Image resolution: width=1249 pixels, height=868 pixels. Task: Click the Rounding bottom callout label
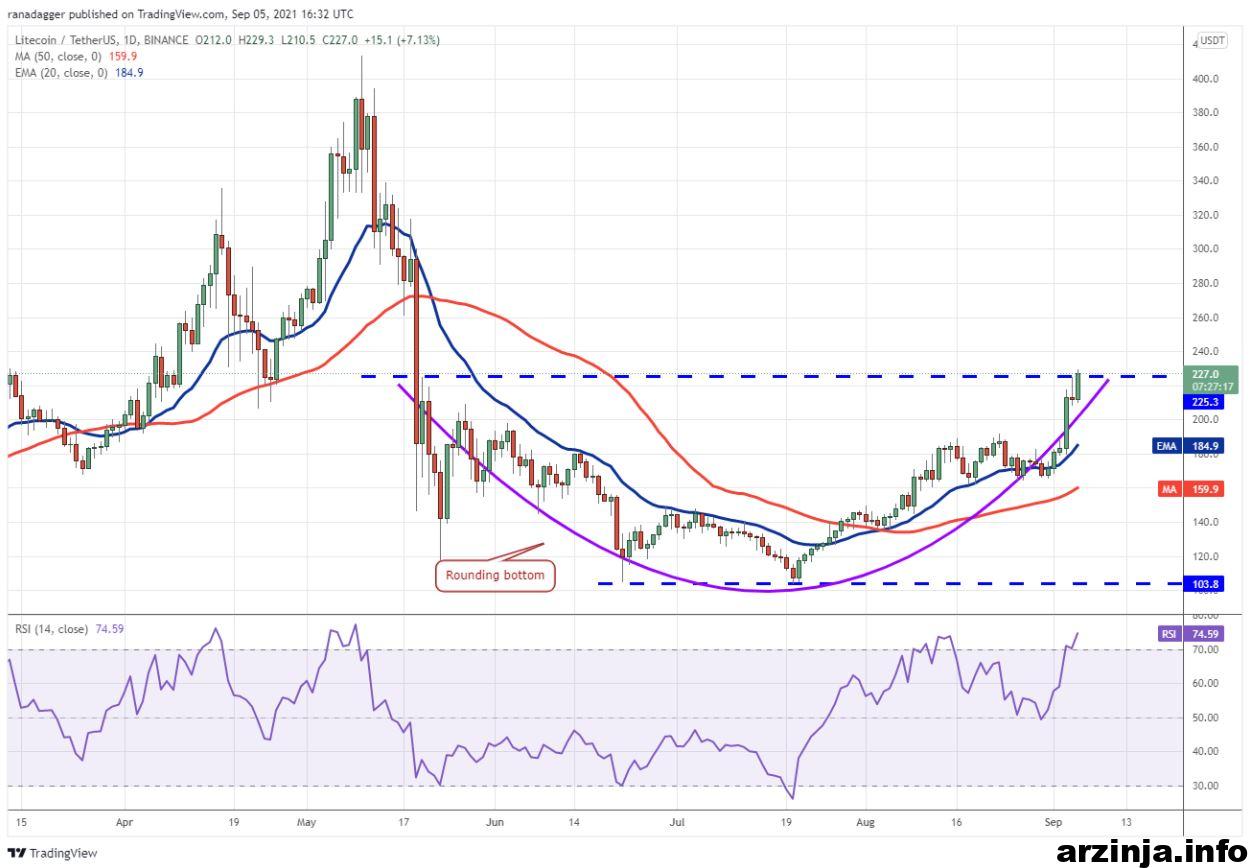pos(495,575)
